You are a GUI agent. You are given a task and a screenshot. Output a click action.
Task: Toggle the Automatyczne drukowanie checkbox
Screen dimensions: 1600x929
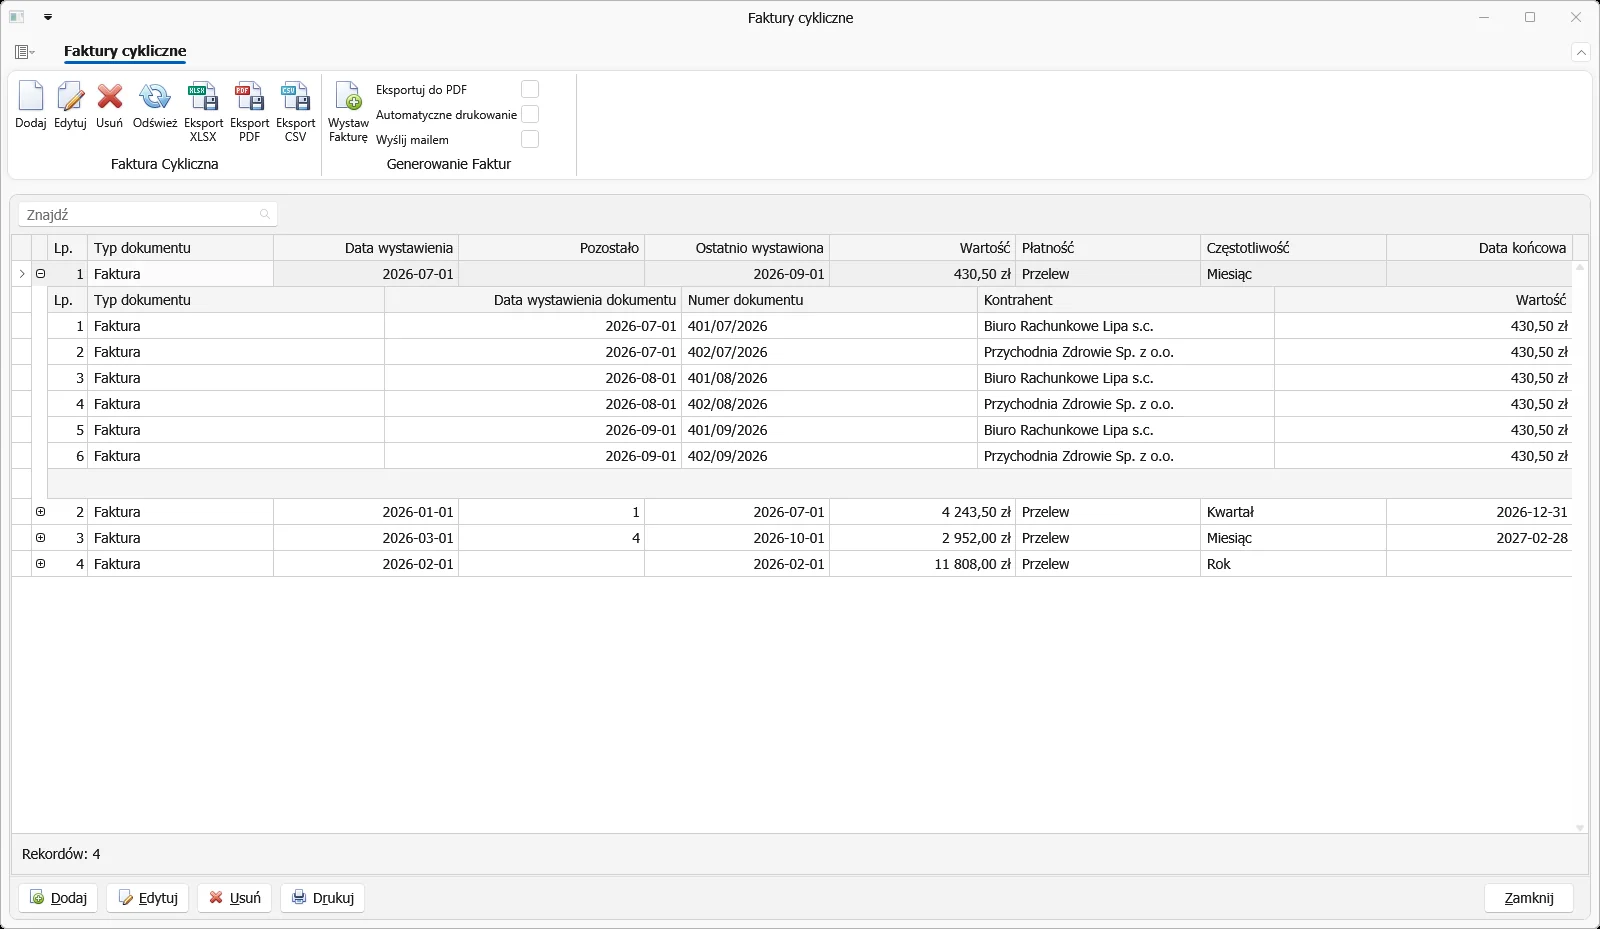530,114
